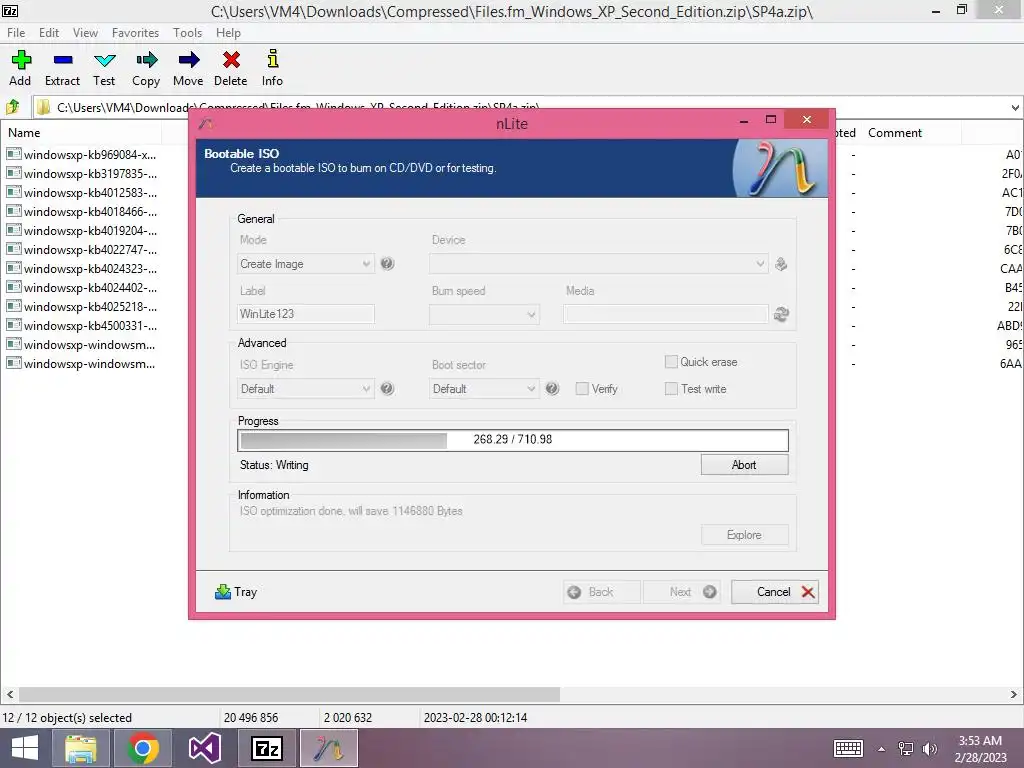The image size is (1024, 768).
Task: Select file windowsxp-kb969084-x...
Action: 82,155
